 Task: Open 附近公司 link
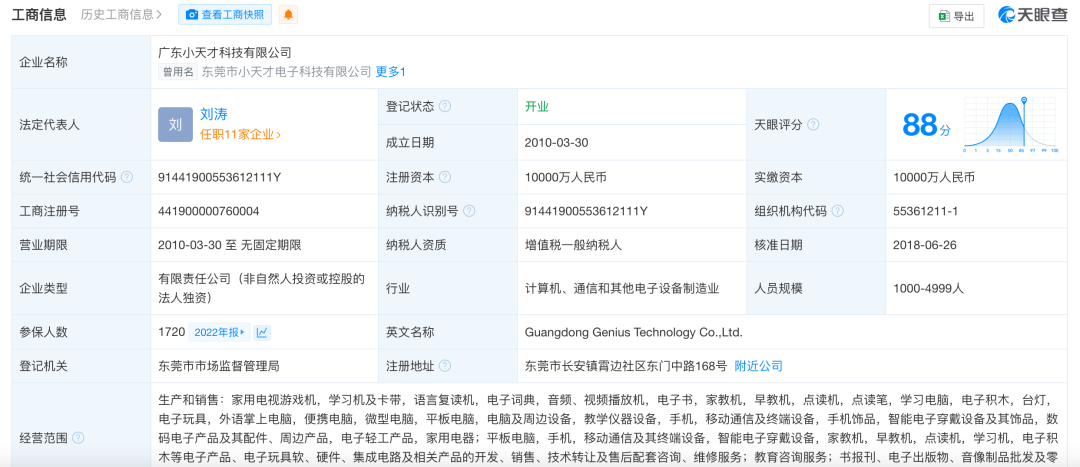tap(758, 366)
